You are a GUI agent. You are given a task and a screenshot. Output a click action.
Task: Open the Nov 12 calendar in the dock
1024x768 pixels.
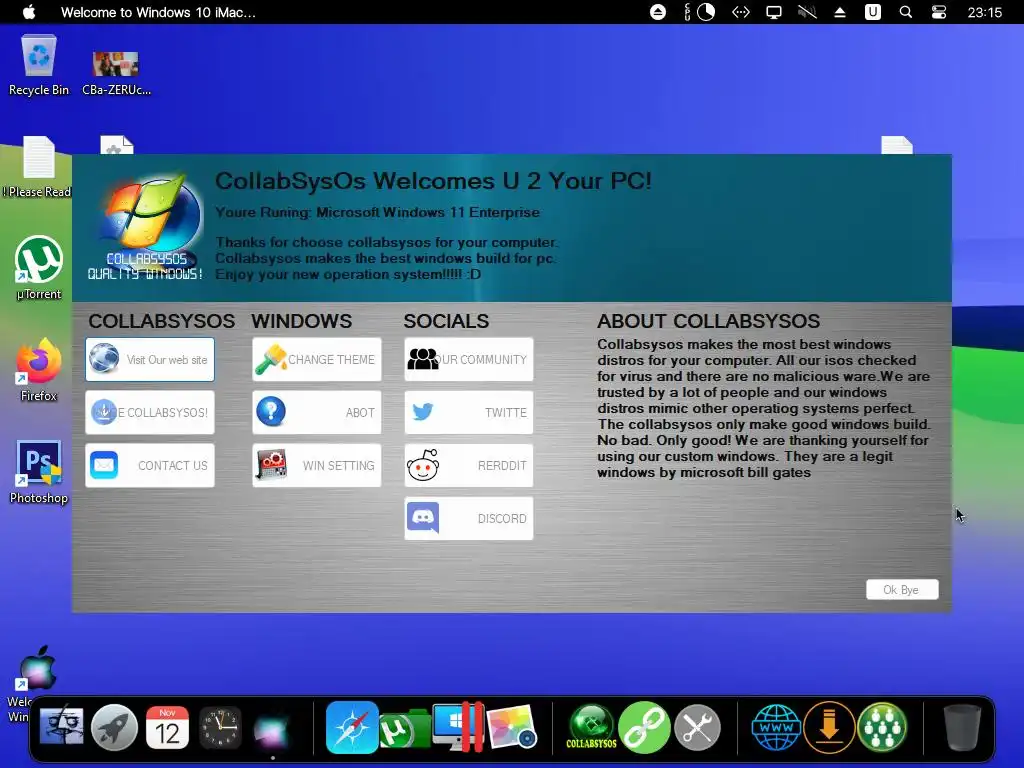point(167,727)
